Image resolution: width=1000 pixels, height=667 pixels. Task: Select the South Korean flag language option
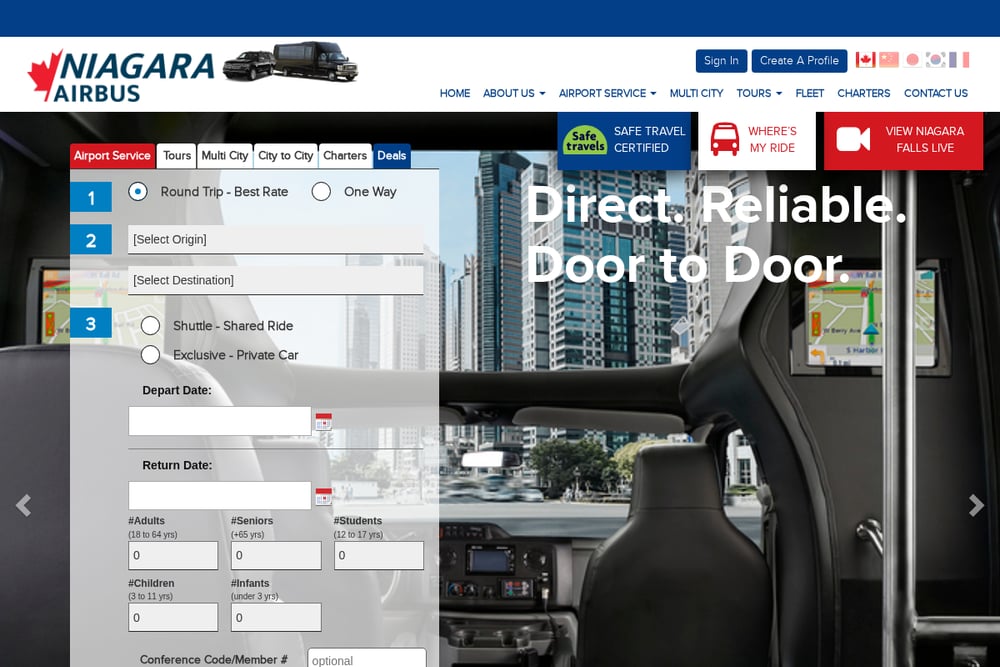936,60
